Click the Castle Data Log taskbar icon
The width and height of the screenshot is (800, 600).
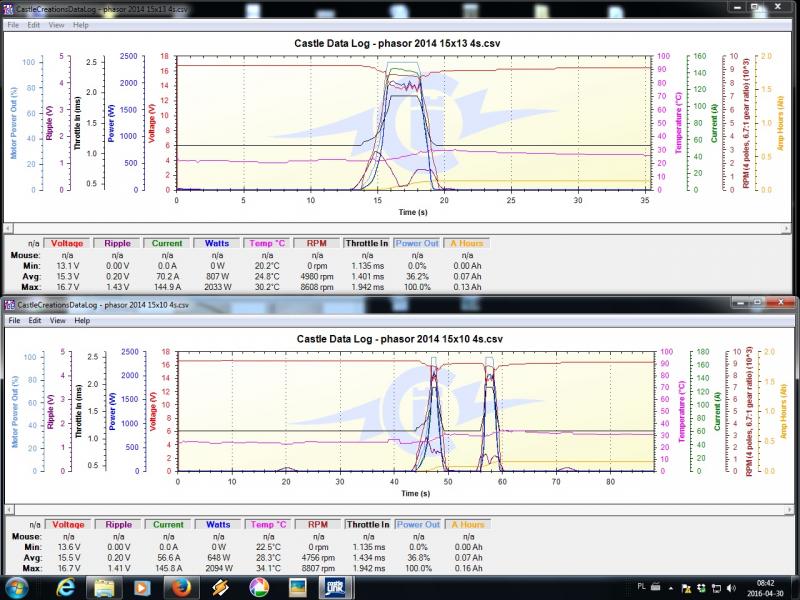(338, 585)
